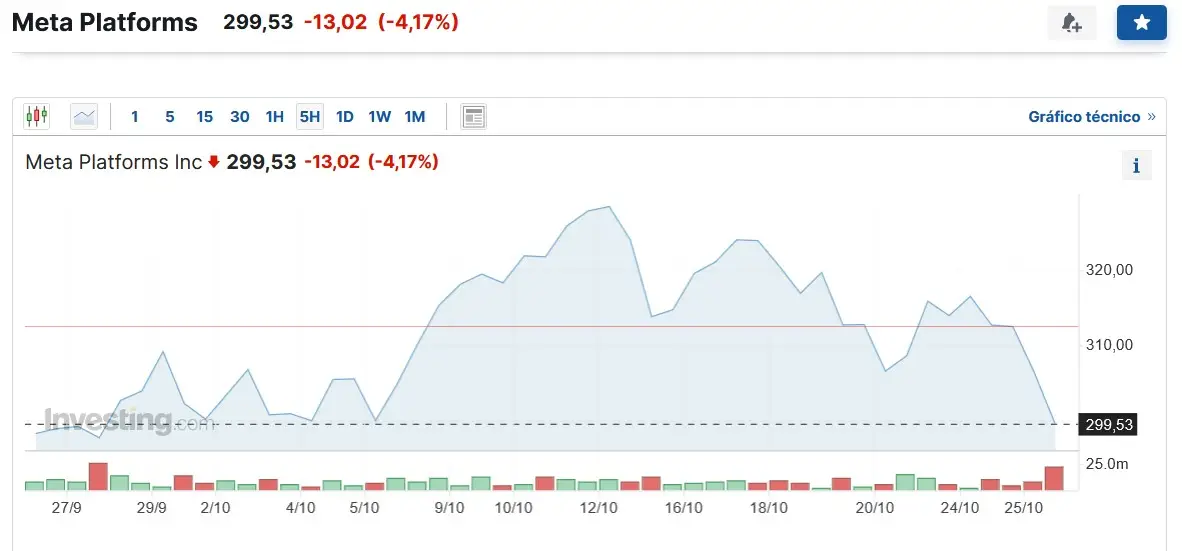Click the chevron next to Gráfico técnico
This screenshot has width=1182, height=551.
click(x=1151, y=116)
